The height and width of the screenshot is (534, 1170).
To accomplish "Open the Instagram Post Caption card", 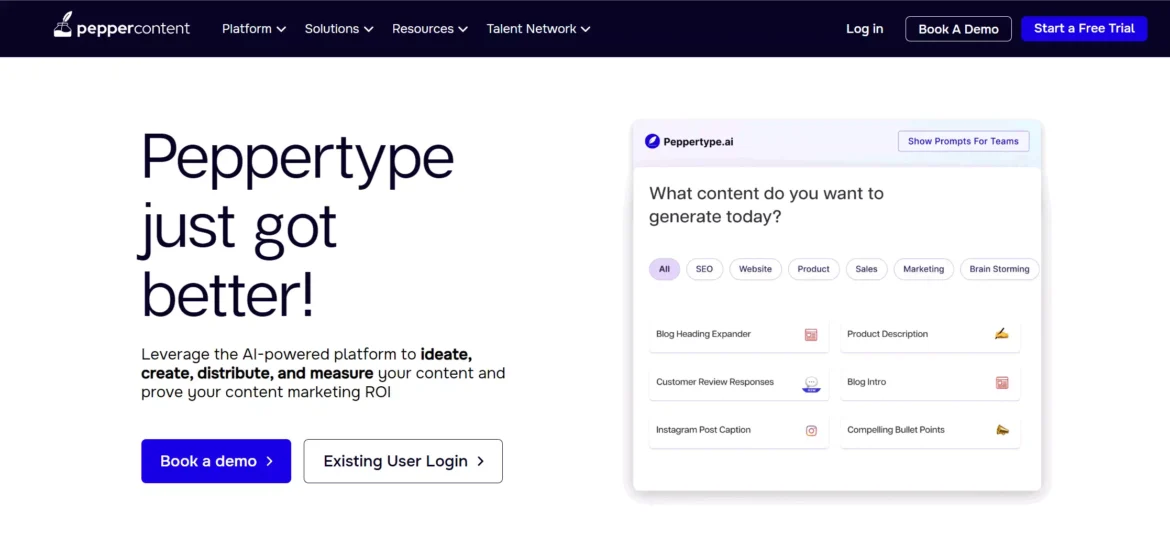I will (739, 430).
